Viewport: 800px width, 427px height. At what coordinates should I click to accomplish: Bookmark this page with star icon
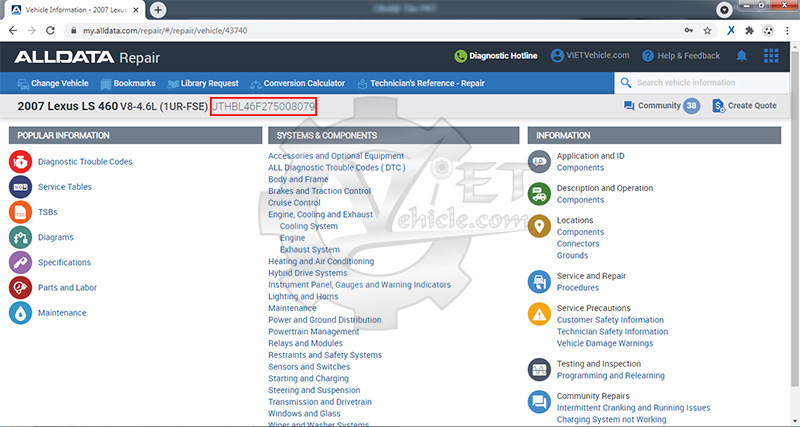click(707, 31)
